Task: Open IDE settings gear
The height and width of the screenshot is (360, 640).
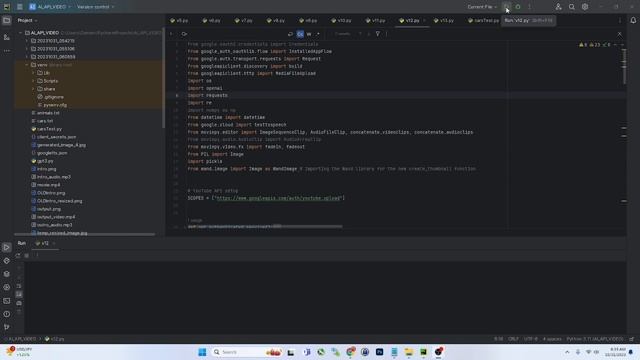Action: point(585,7)
